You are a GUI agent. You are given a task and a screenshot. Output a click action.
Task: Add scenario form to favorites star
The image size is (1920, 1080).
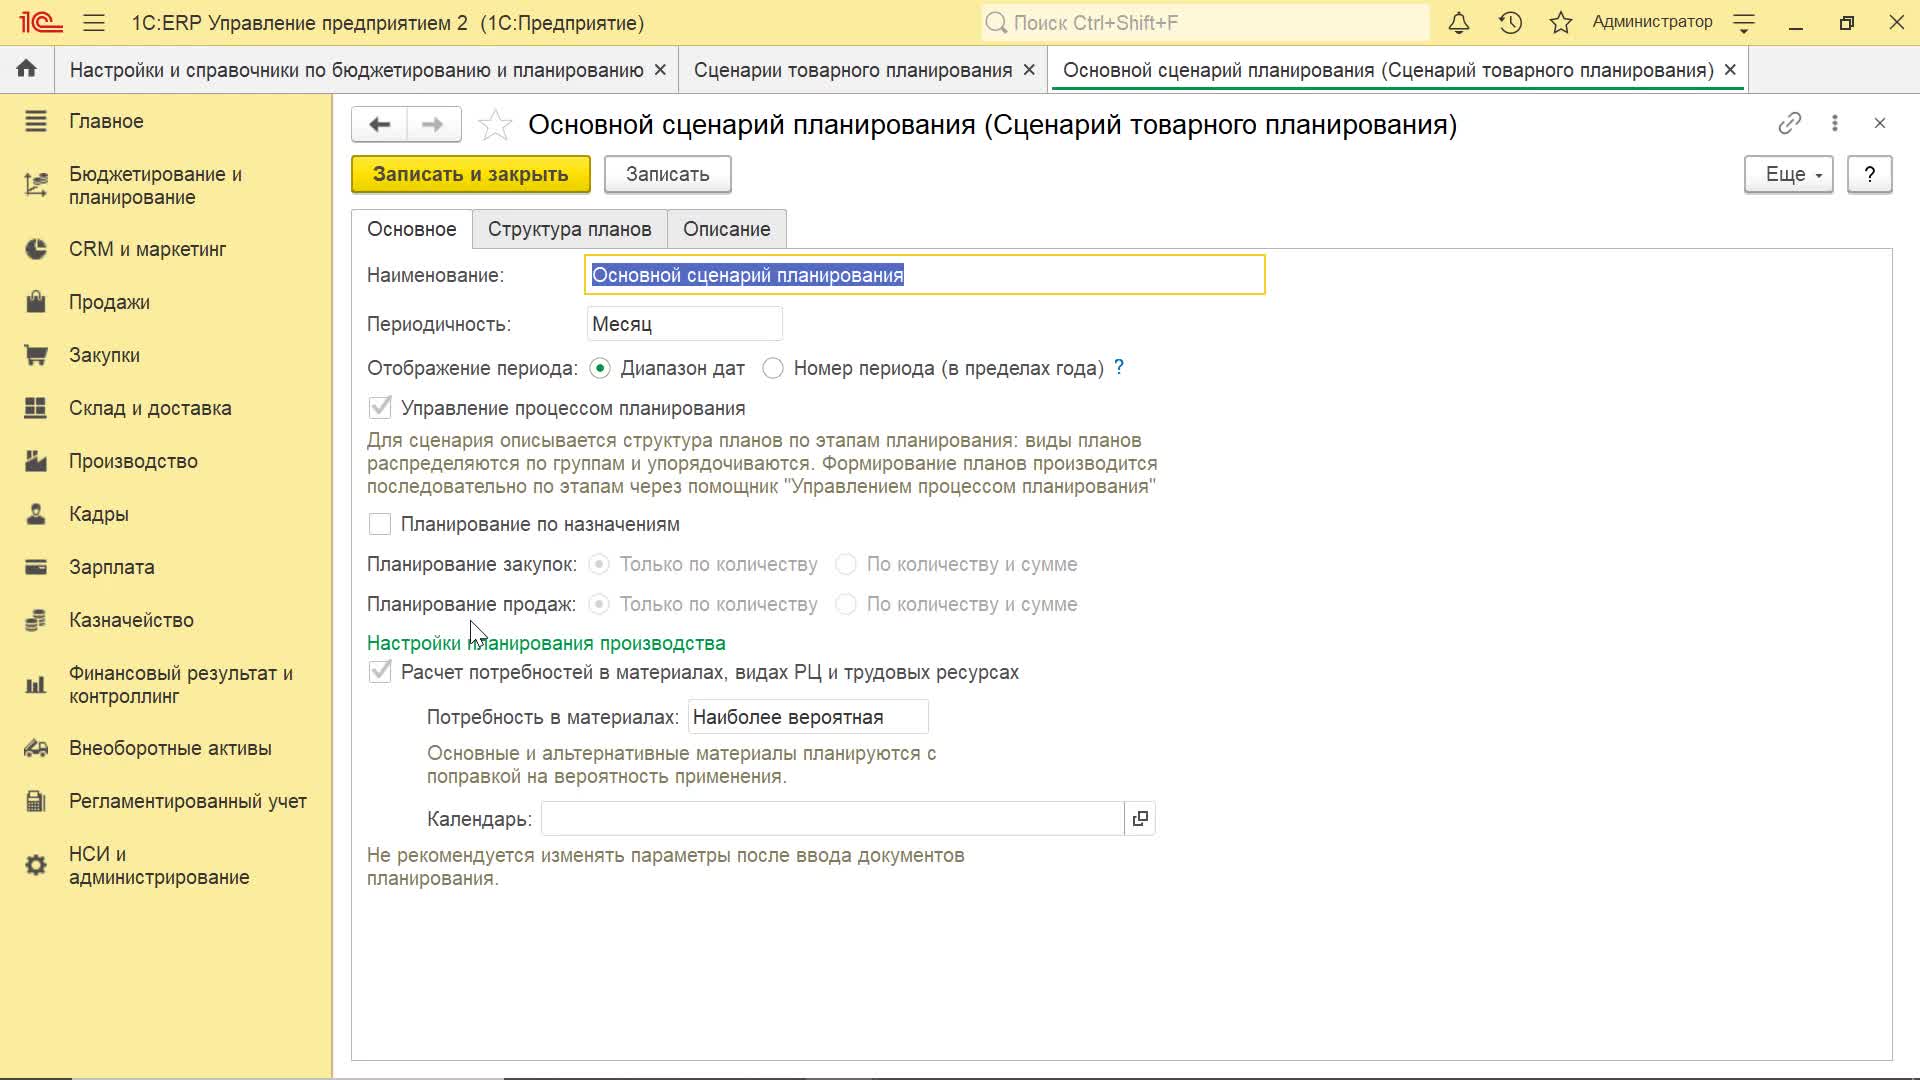(495, 125)
